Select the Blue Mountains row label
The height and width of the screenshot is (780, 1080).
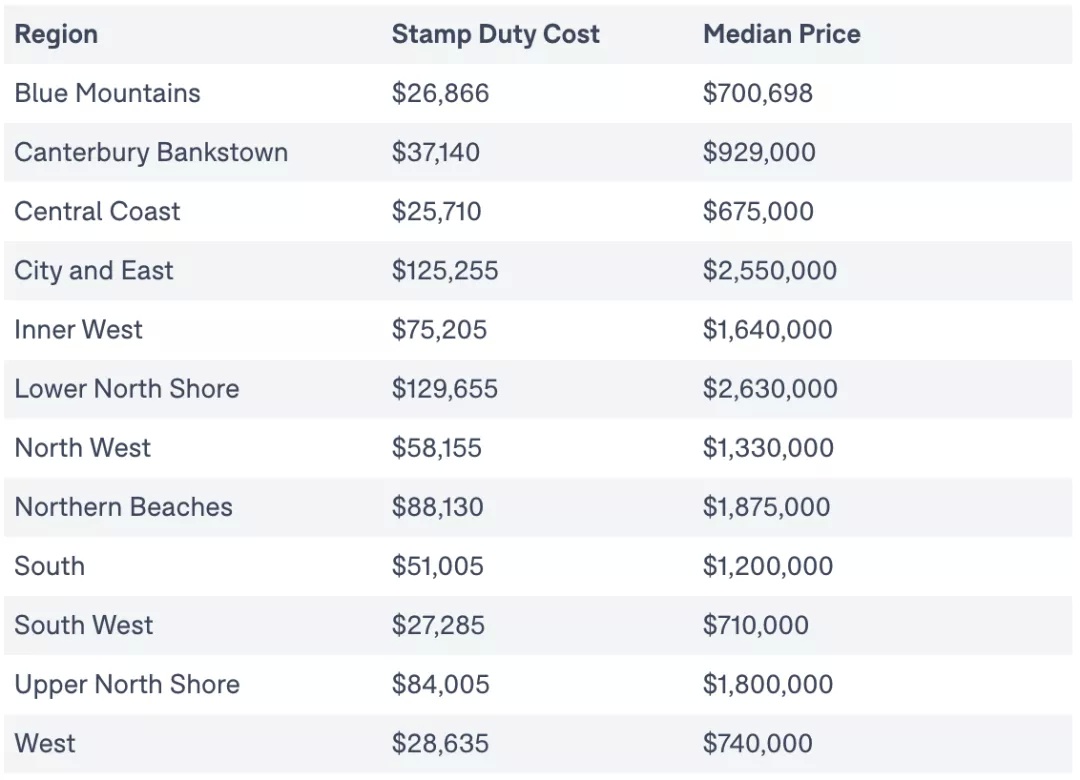point(107,93)
